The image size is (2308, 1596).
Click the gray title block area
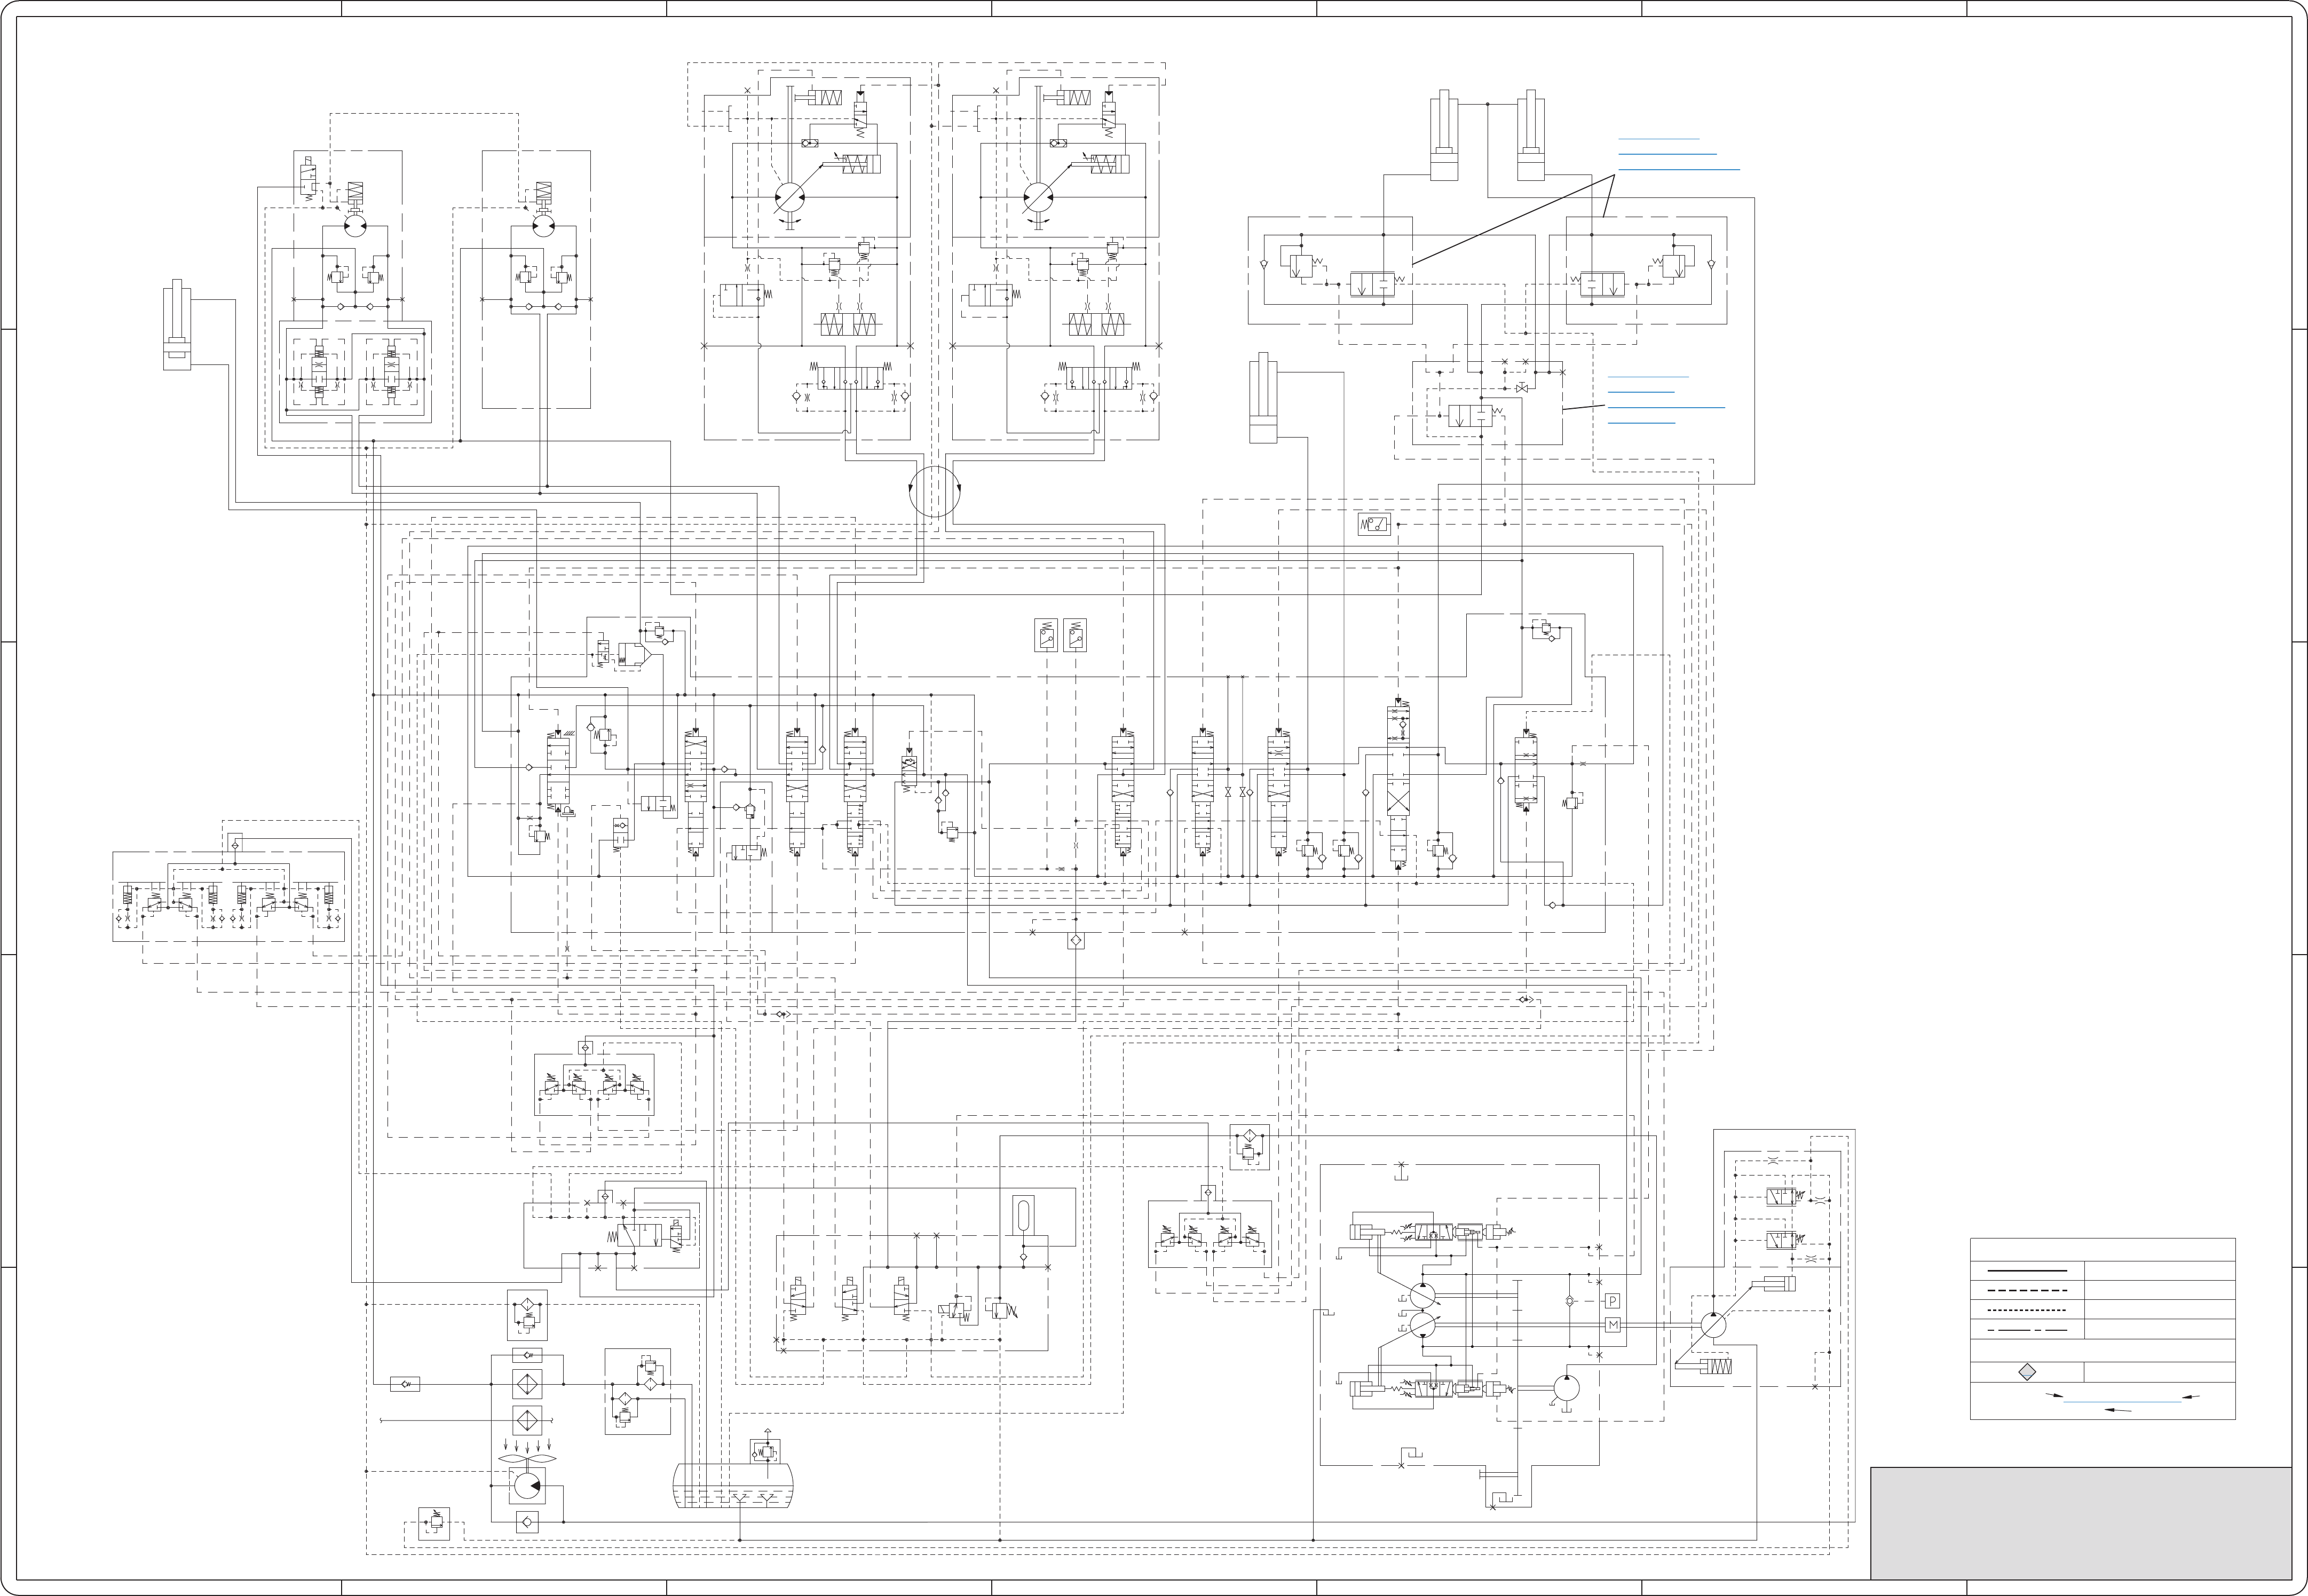click(2081, 1523)
